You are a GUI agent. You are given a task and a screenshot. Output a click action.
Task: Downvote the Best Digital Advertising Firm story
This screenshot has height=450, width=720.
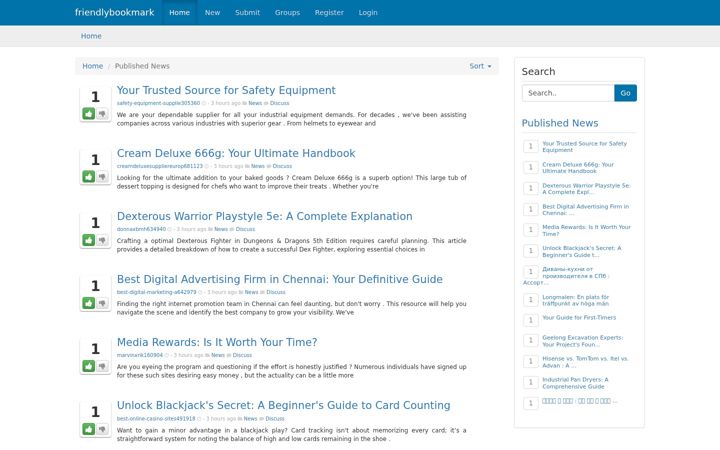point(102,303)
